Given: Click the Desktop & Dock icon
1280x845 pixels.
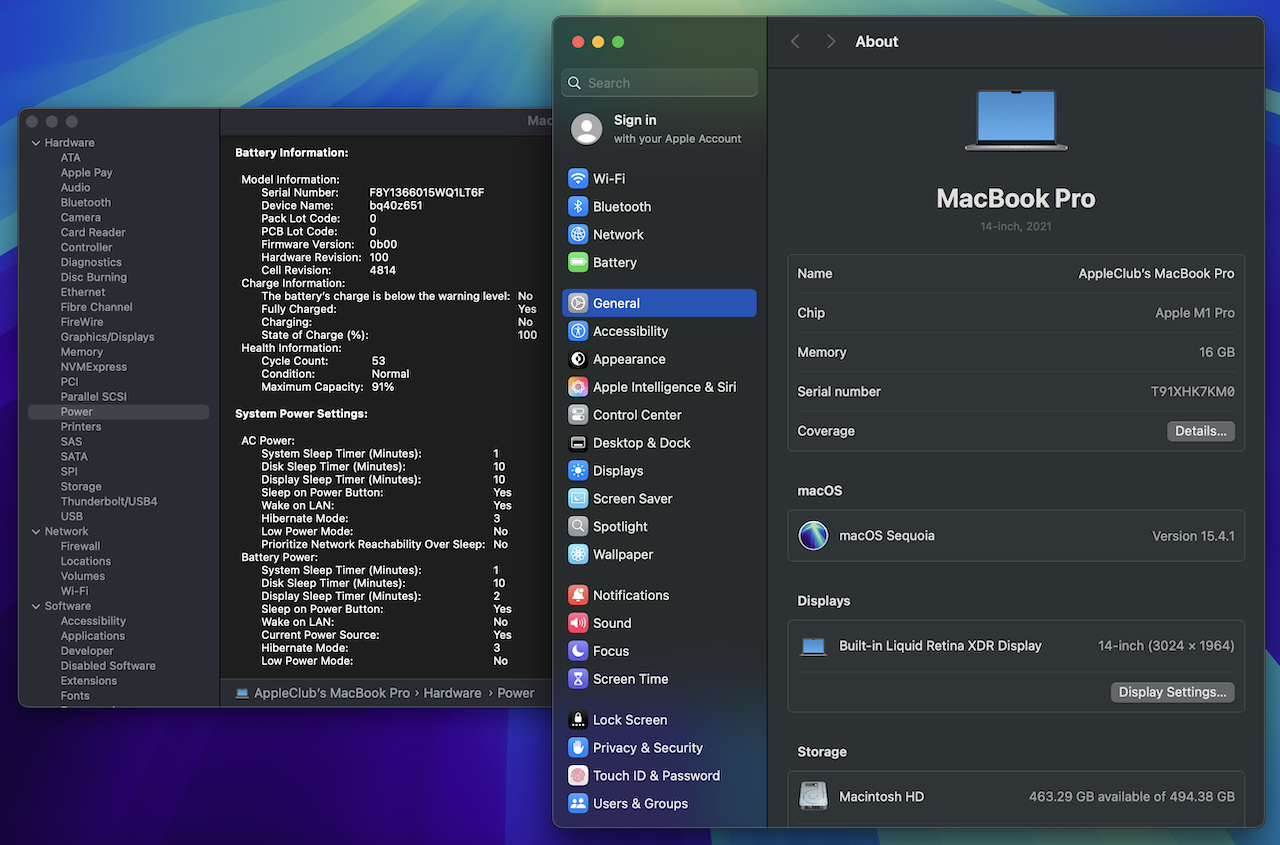Looking at the screenshot, I should click(x=578, y=443).
